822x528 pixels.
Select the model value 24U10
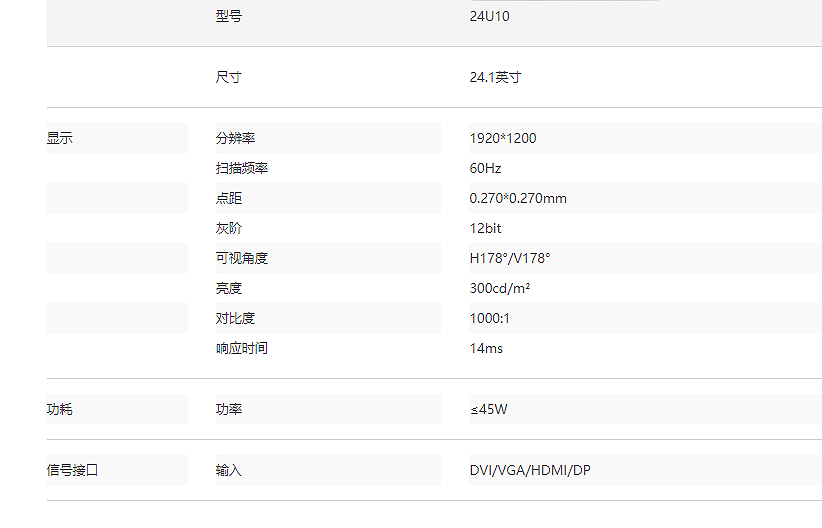(489, 16)
